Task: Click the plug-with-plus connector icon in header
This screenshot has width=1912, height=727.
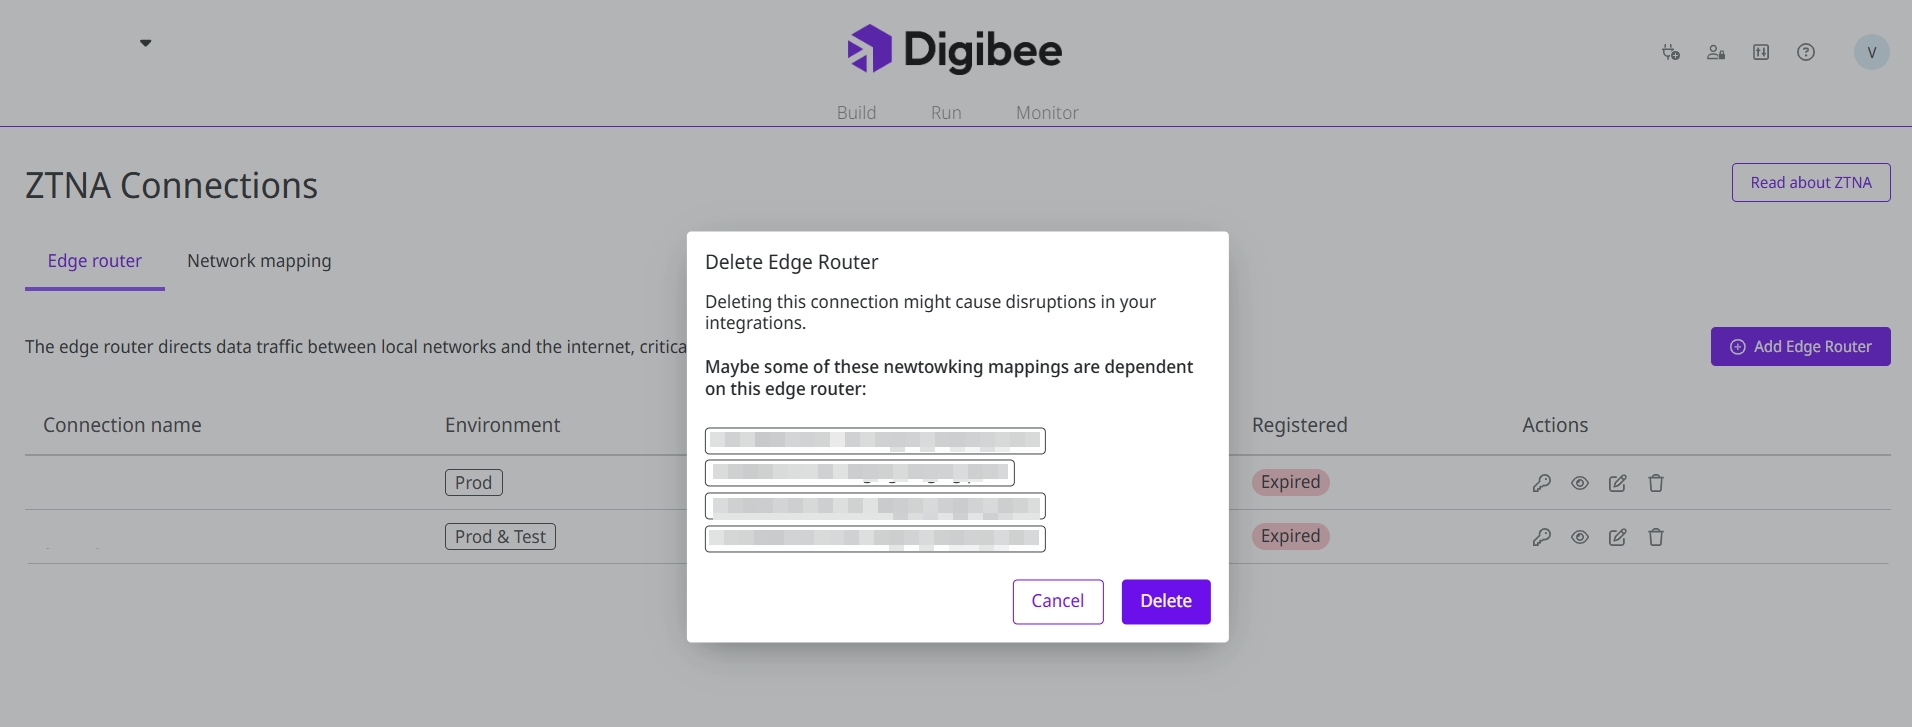Action: [1670, 52]
